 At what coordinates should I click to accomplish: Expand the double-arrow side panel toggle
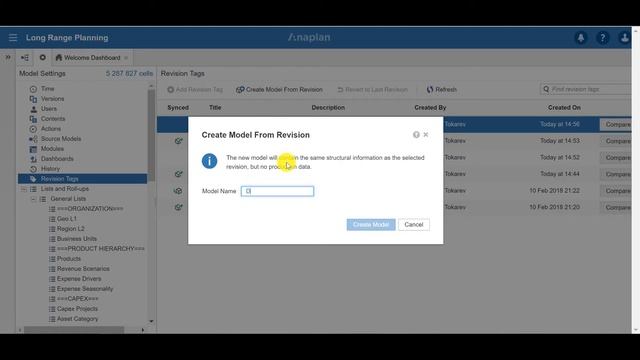[8, 57]
